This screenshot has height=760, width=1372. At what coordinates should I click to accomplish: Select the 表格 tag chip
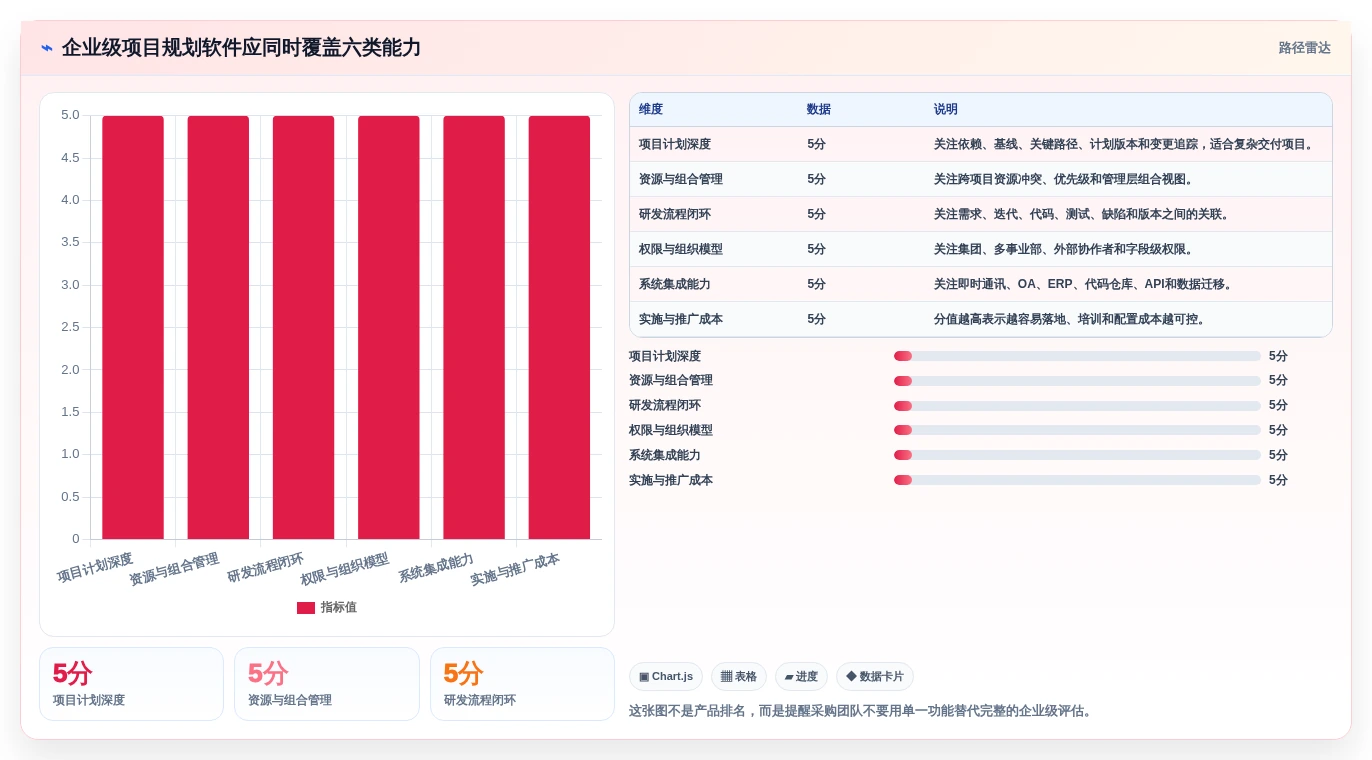coord(739,677)
